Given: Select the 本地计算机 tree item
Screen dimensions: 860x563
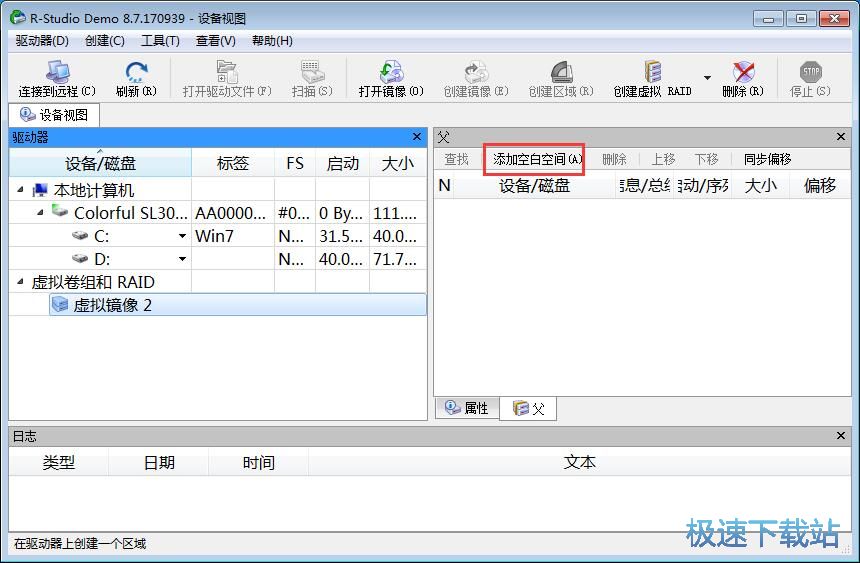Looking at the screenshot, I should point(94,190).
